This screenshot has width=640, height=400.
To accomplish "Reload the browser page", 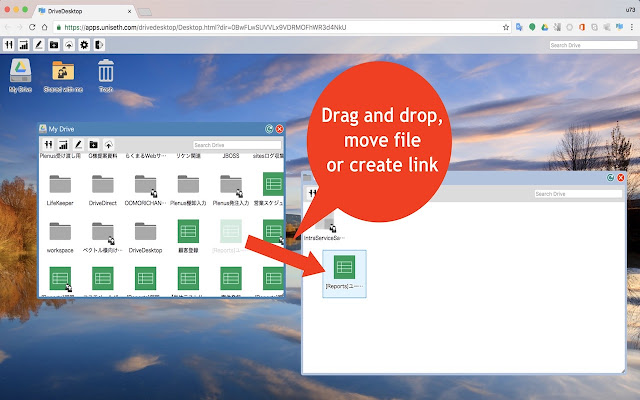I will [x=32, y=27].
